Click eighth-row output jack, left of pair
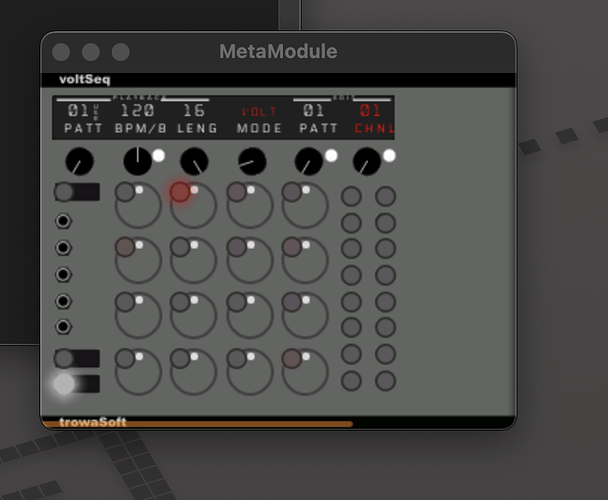The image size is (608, 500). pyautogui.click(x=351, y=381)
